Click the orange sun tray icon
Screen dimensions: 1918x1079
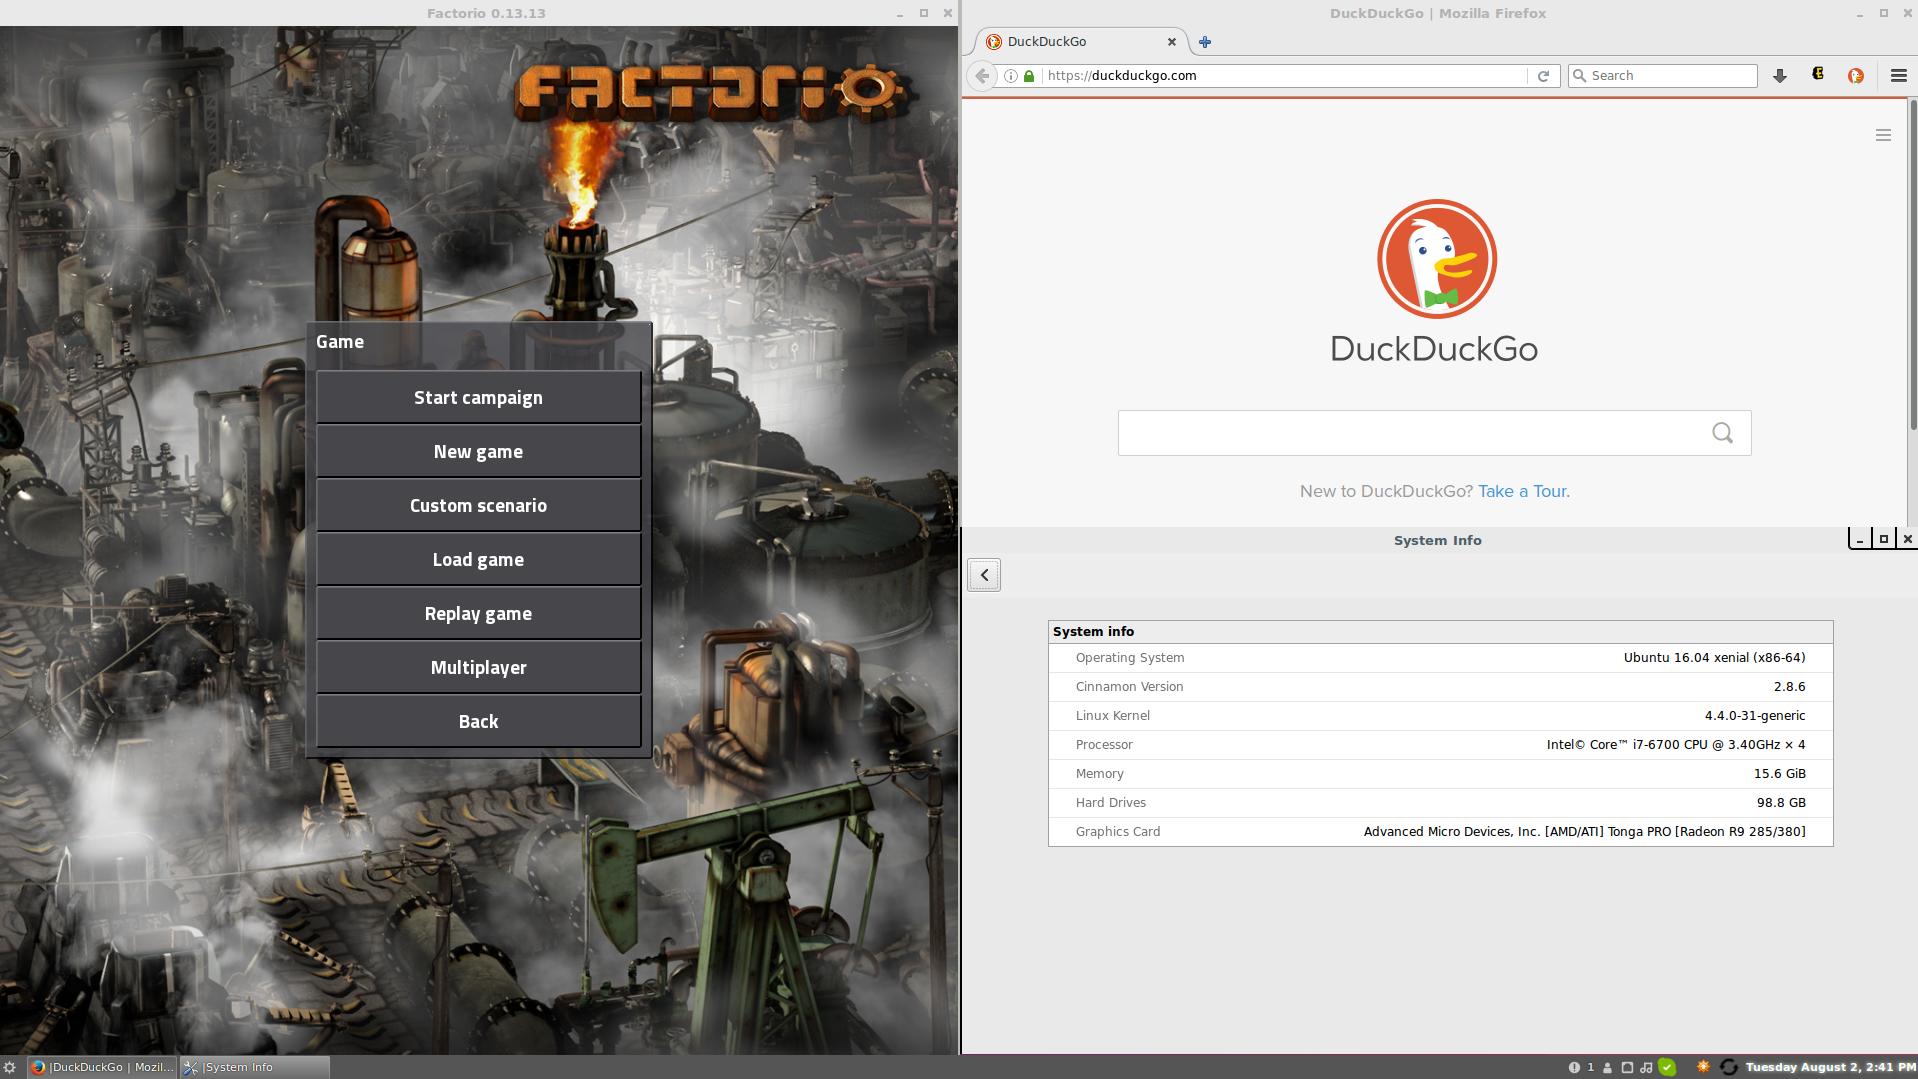pos(1703,1067)
